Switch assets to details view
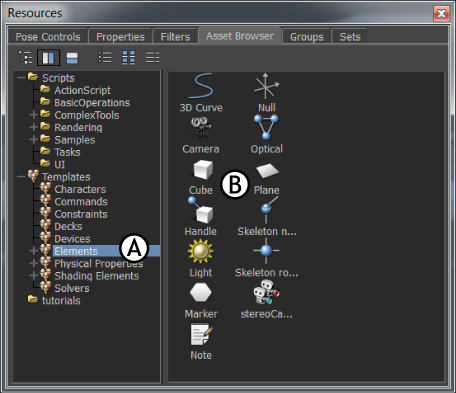 click(x=152, y=57)
